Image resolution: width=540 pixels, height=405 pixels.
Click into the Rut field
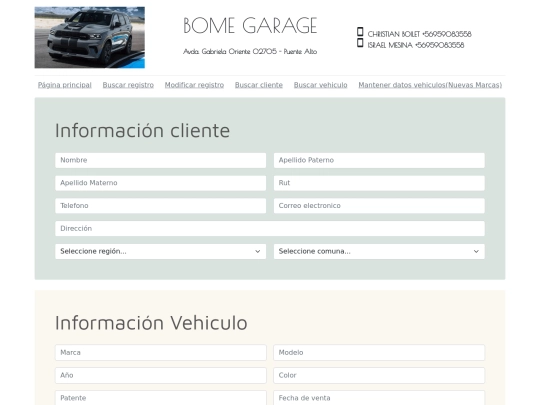coord(379,183)
